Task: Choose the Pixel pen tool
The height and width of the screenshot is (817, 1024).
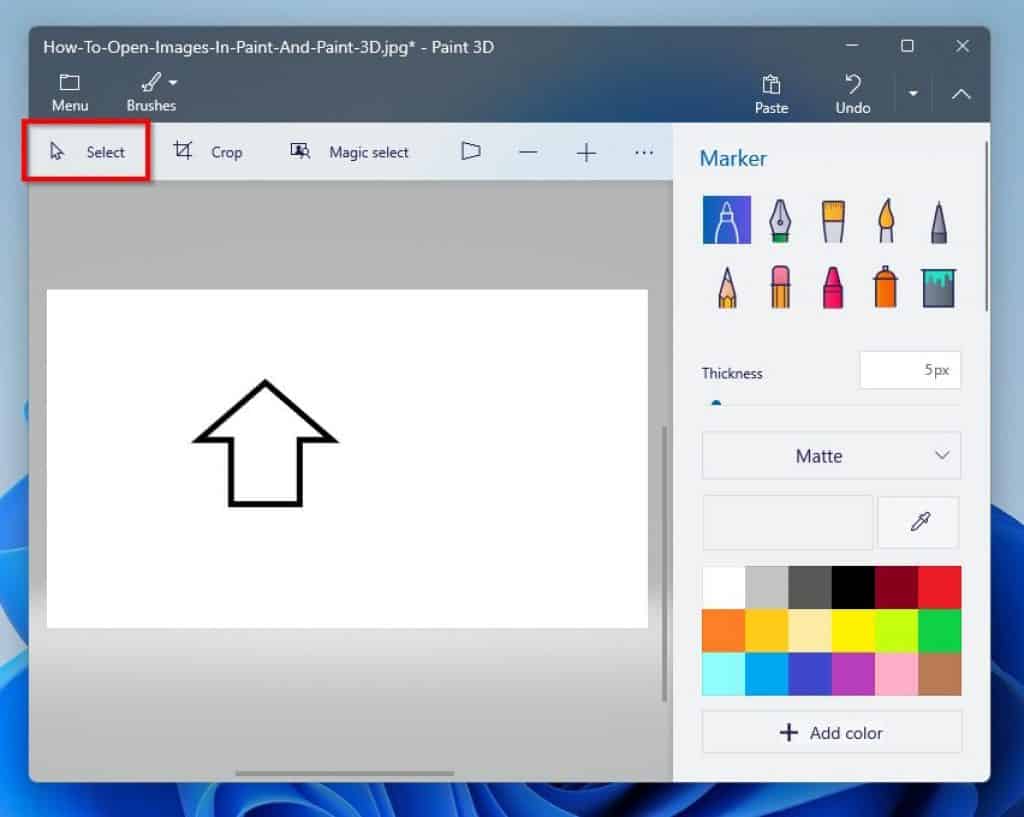Action: [x=938, y=222]
